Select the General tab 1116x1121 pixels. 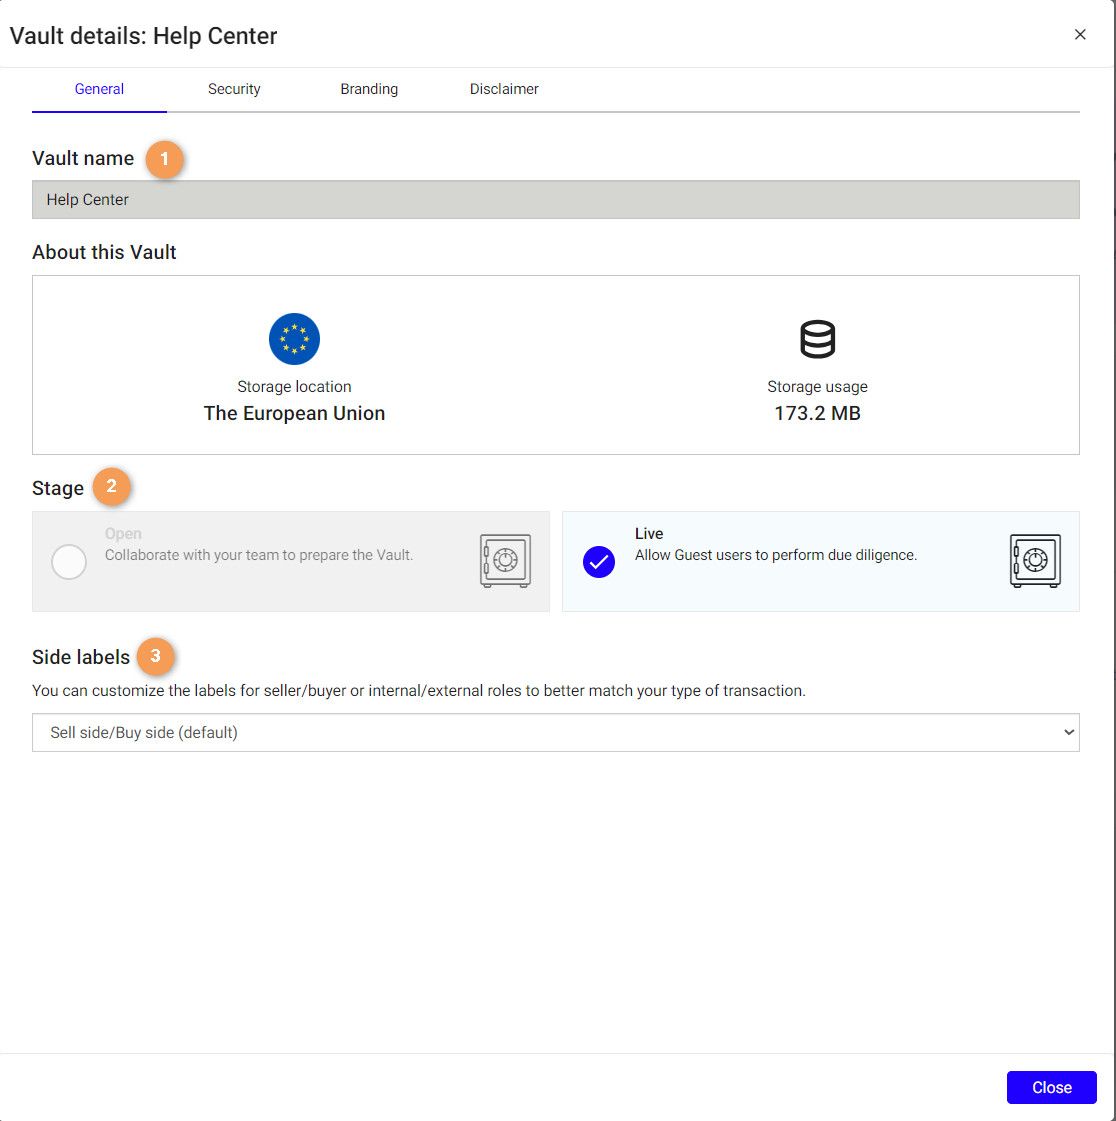pos(99,89)
